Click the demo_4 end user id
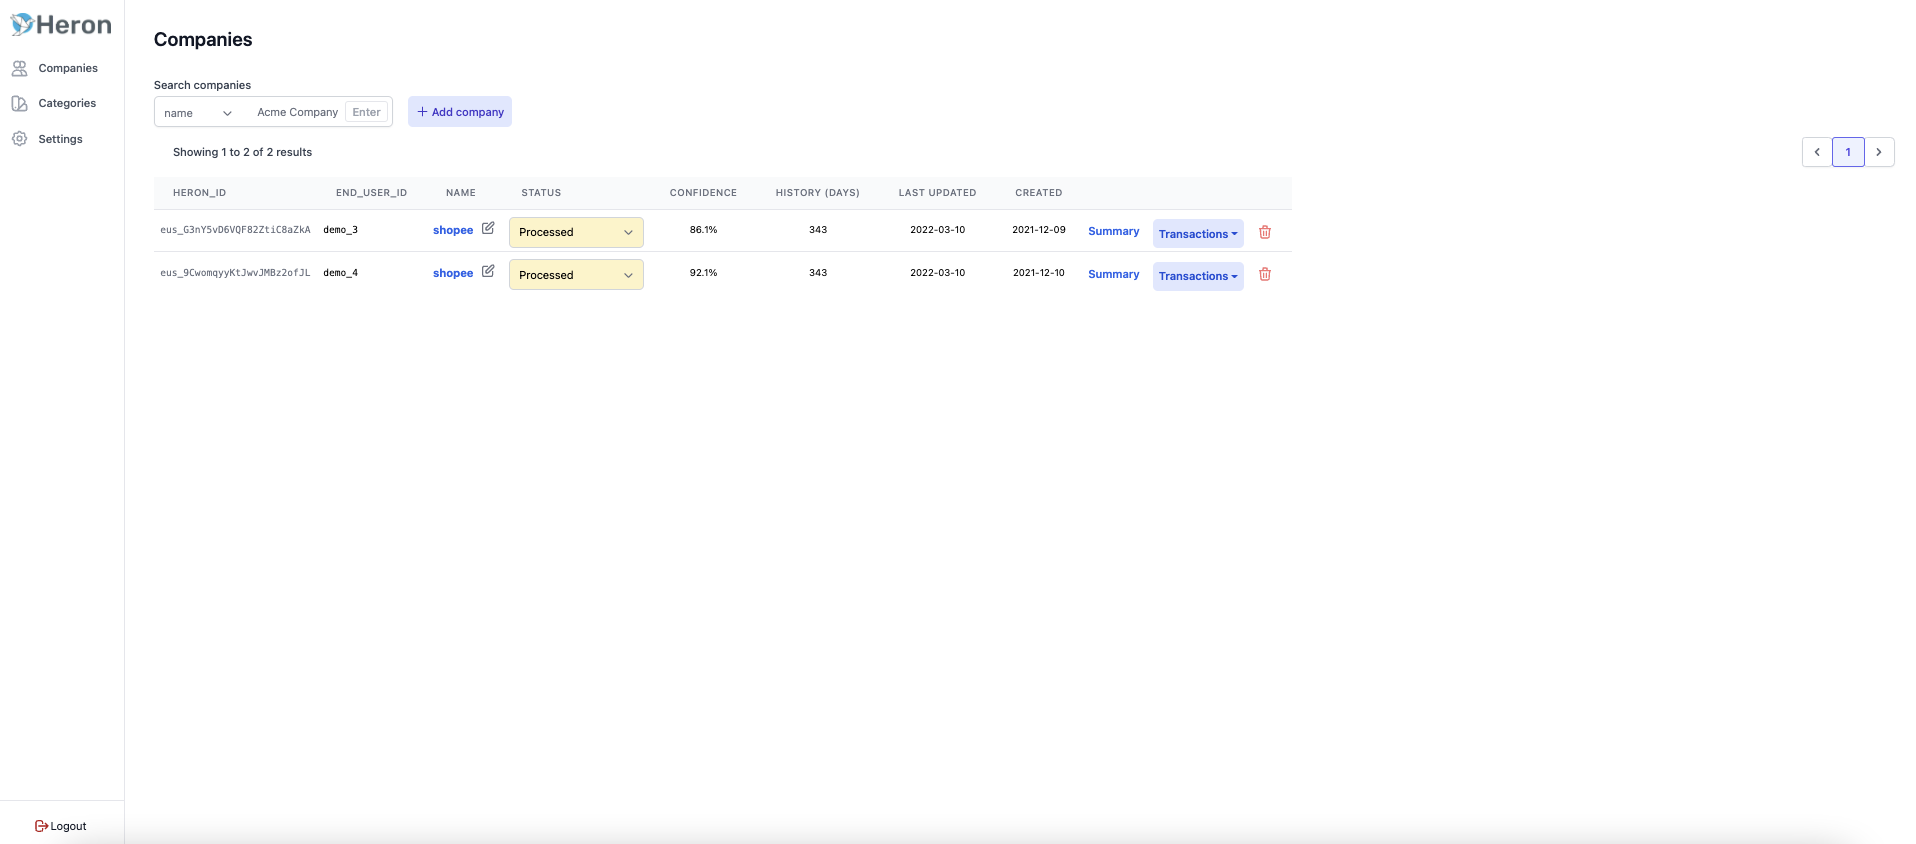 point(341,273)
